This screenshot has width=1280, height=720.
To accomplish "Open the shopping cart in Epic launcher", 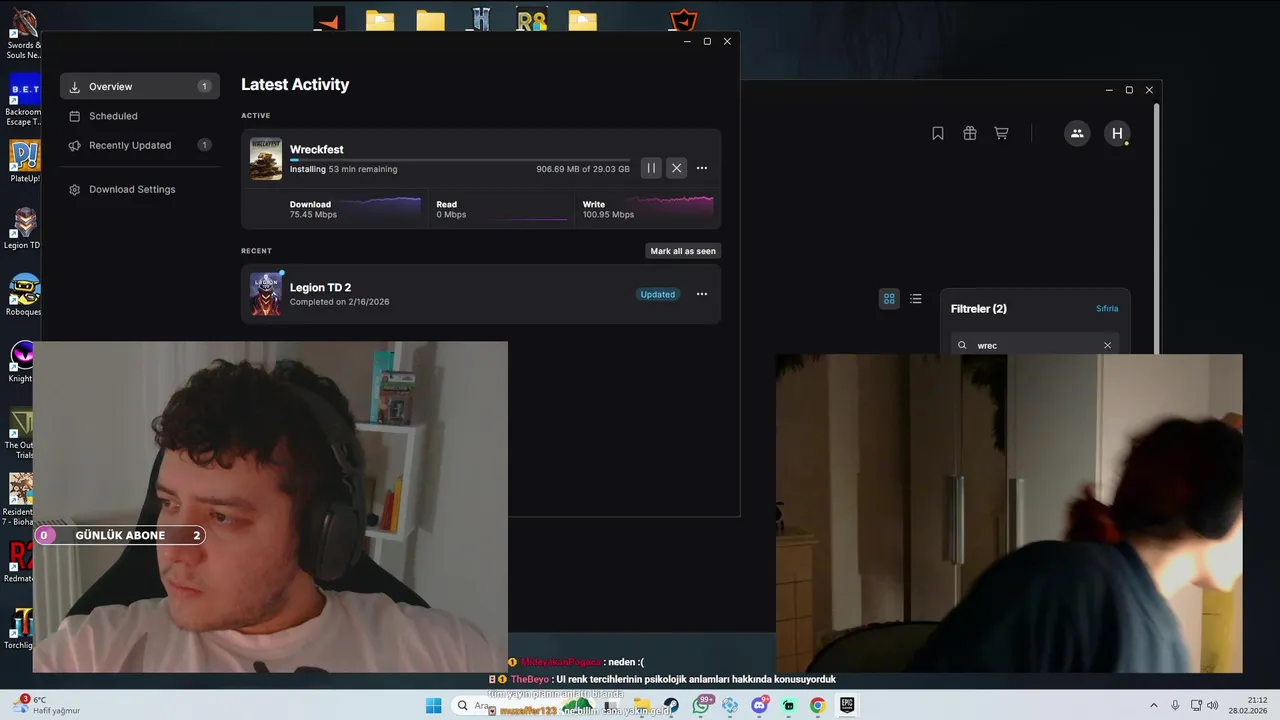I will coord(1001,133).
